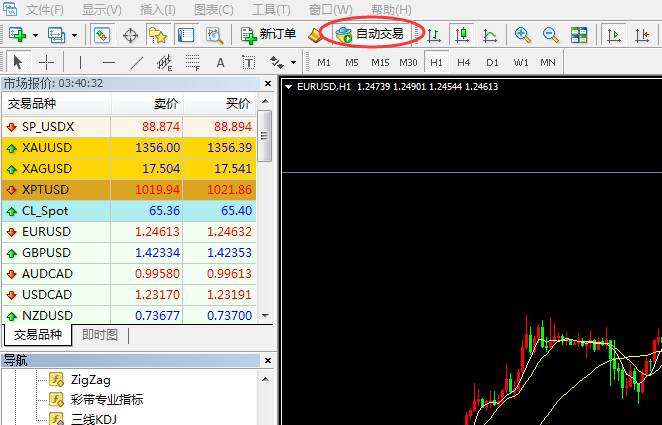Screen dimensions: 662x425
Task: Select the trendline tool
Action: click(x=137, y=62)
